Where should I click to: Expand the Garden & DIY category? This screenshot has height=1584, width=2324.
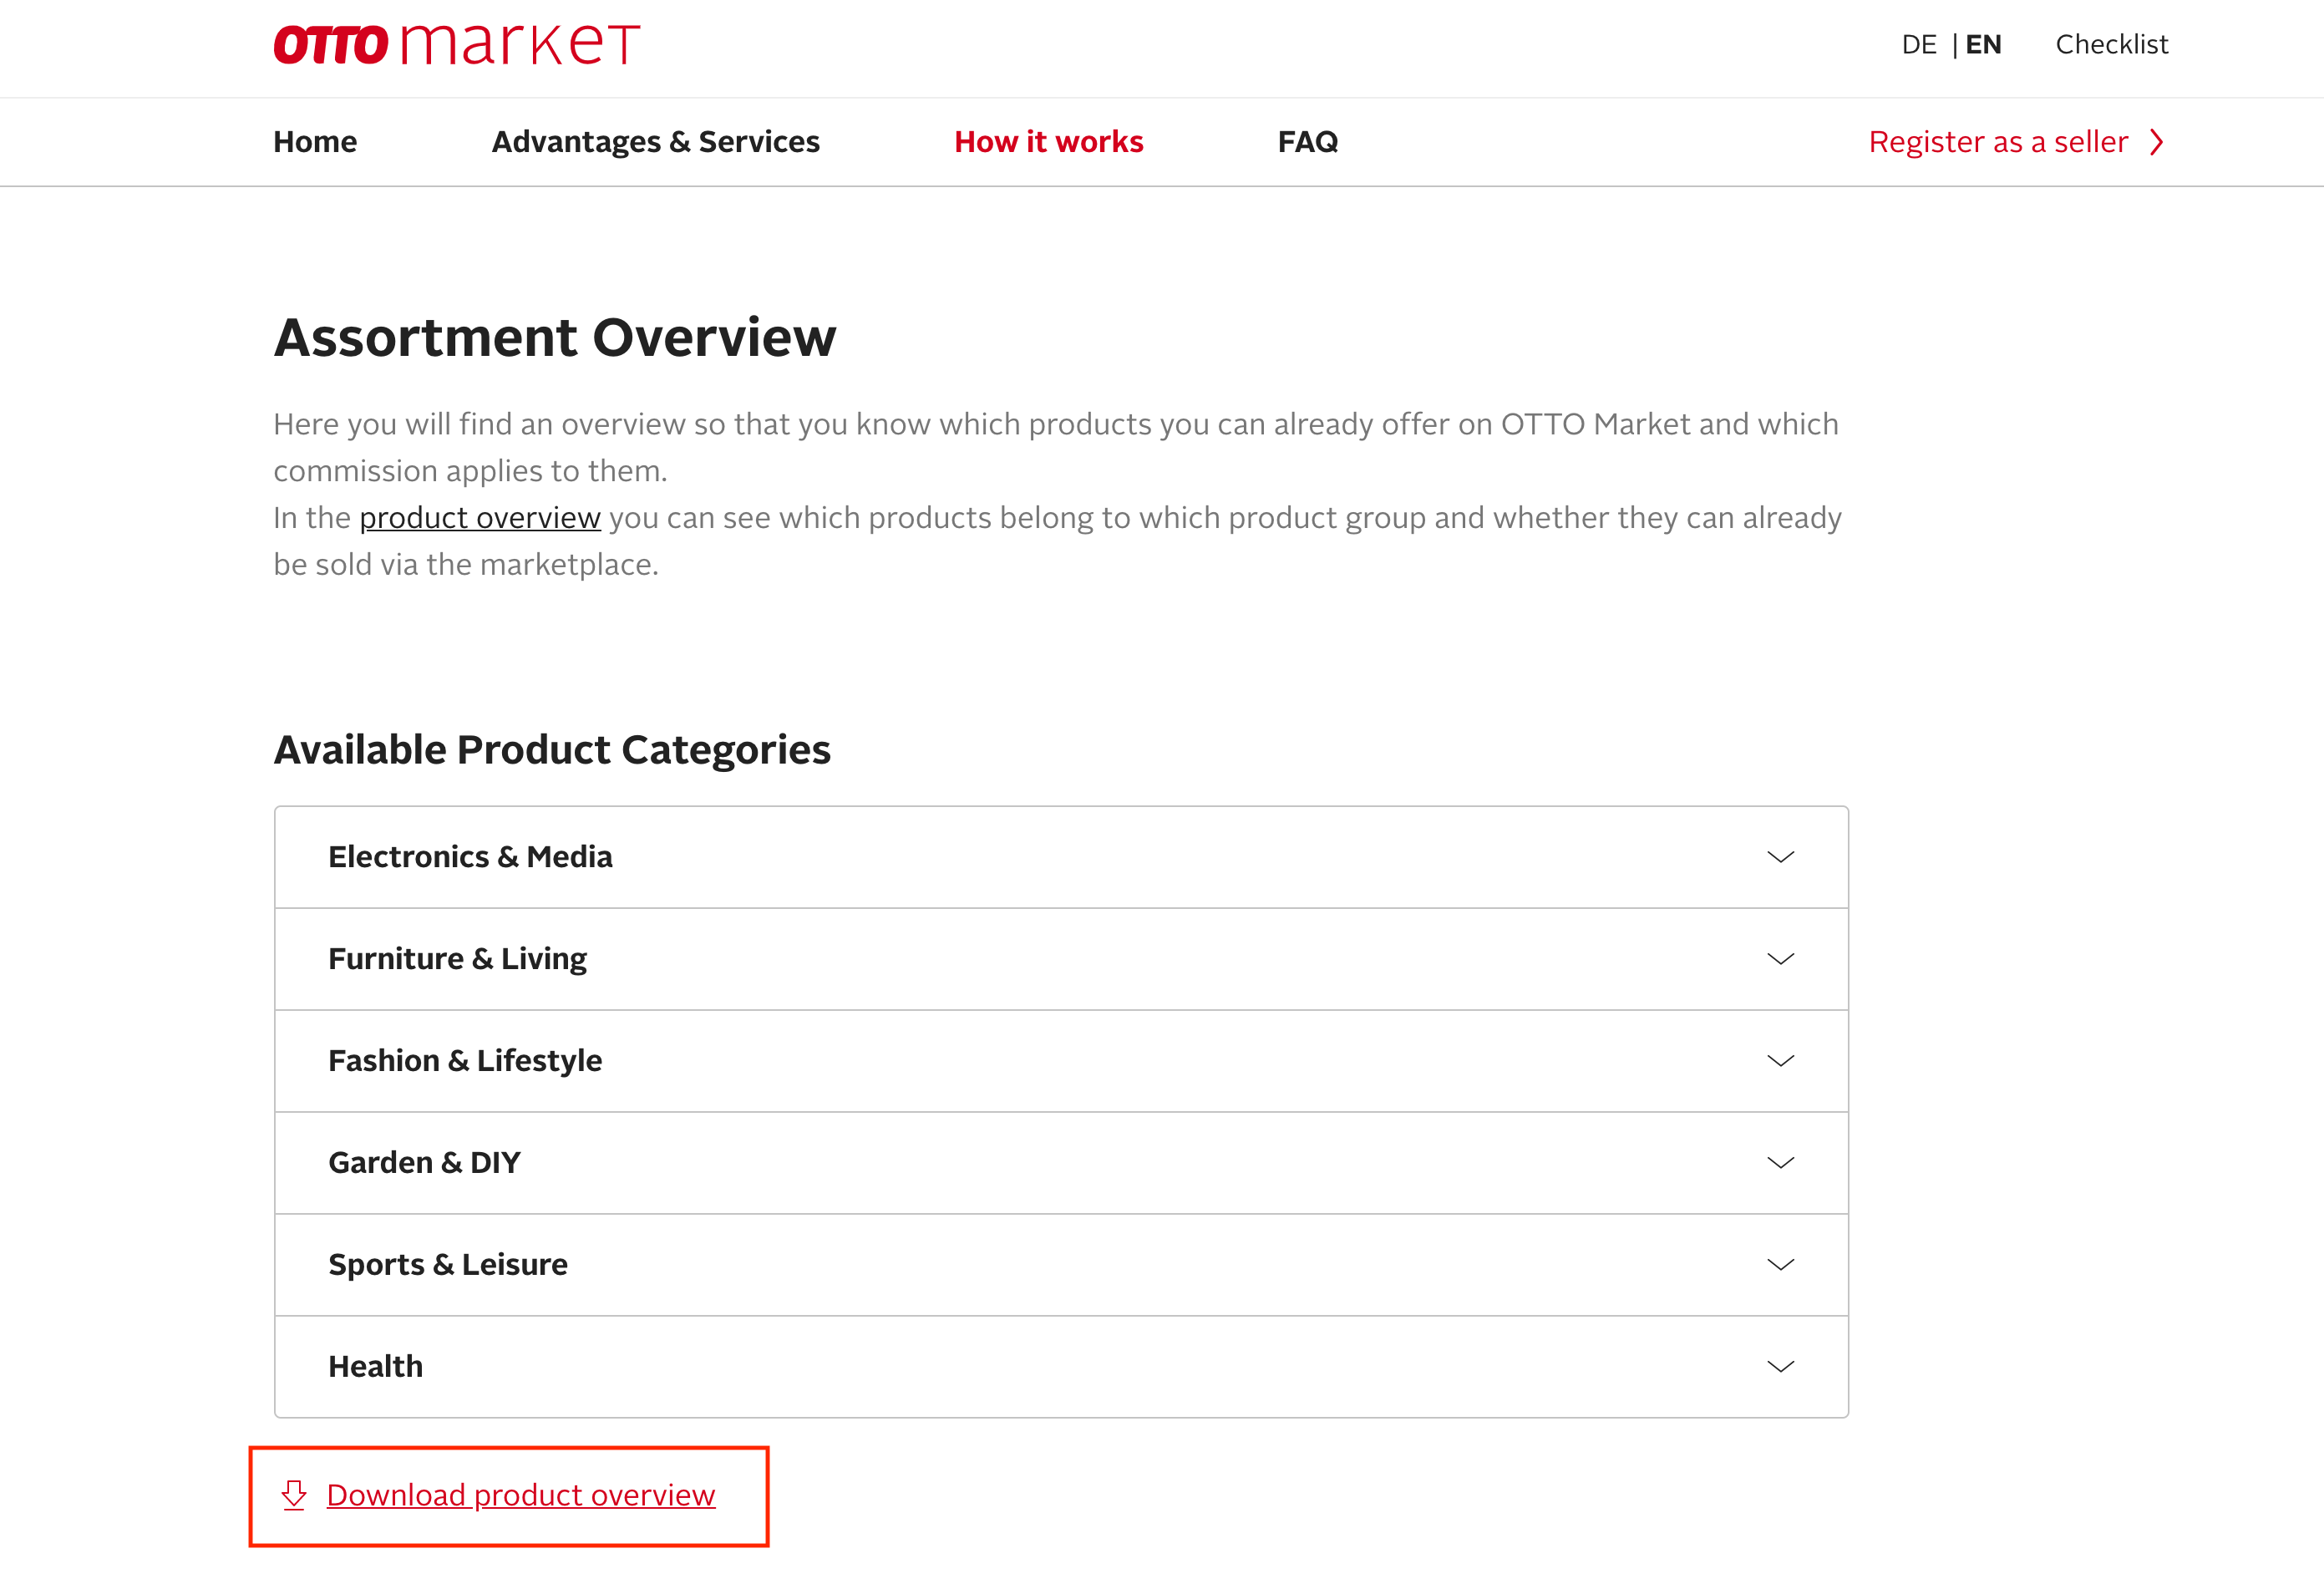pyautogui.click(x=425, y=1162)
